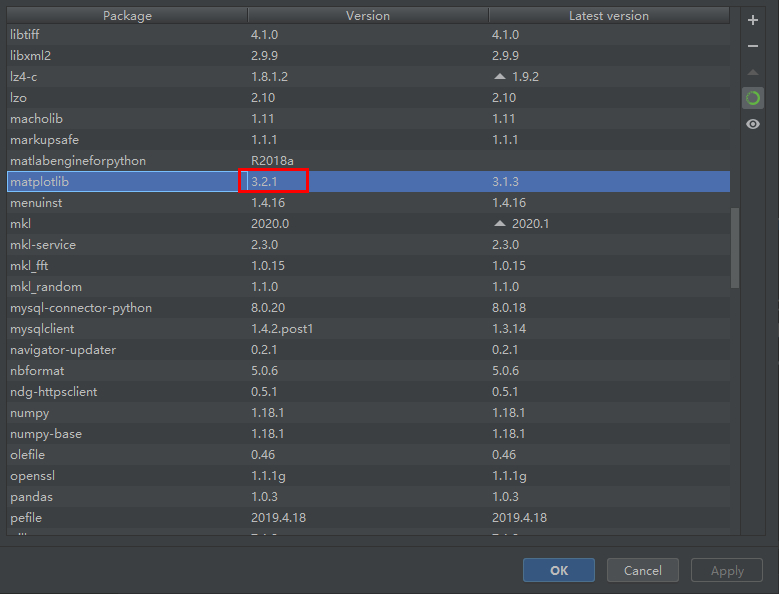779x594 pixels.
Task: Select the libxml2 package row
Action: point(368,56)
